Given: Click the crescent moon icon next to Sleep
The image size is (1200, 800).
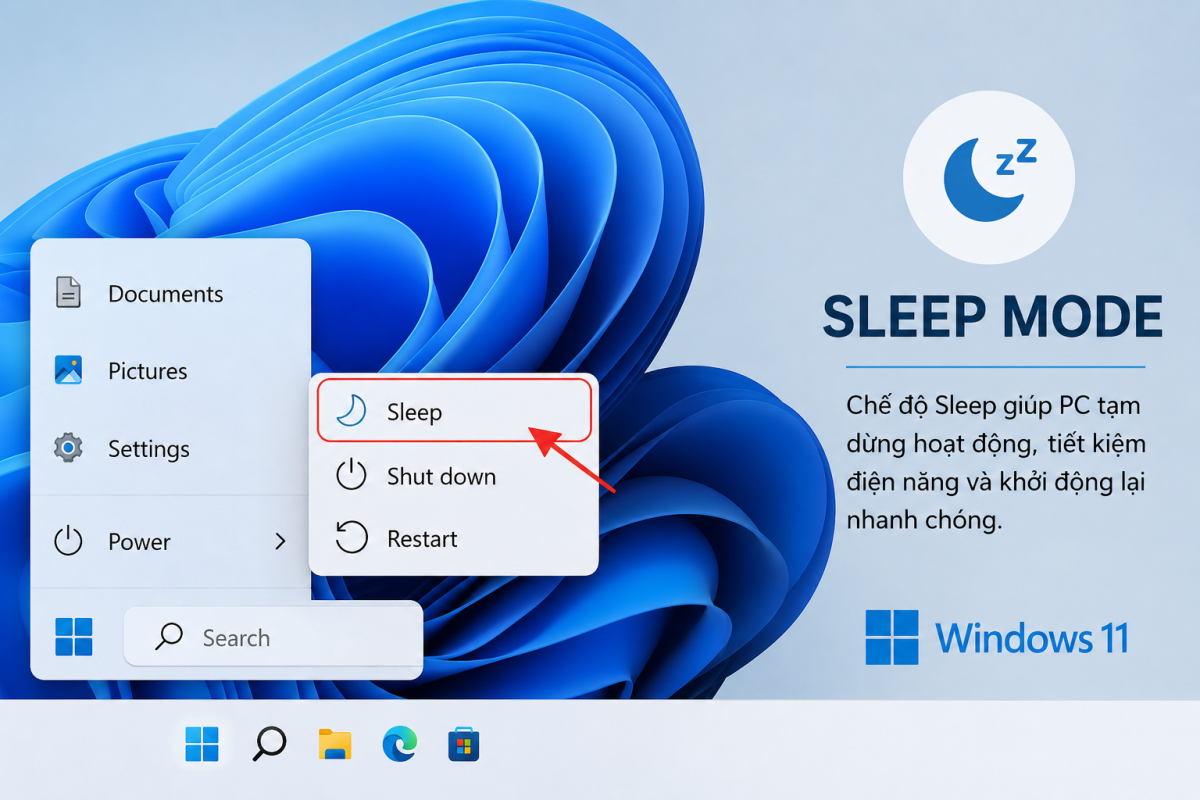Looking at the screenshot, I should click(x=351, y=411).
